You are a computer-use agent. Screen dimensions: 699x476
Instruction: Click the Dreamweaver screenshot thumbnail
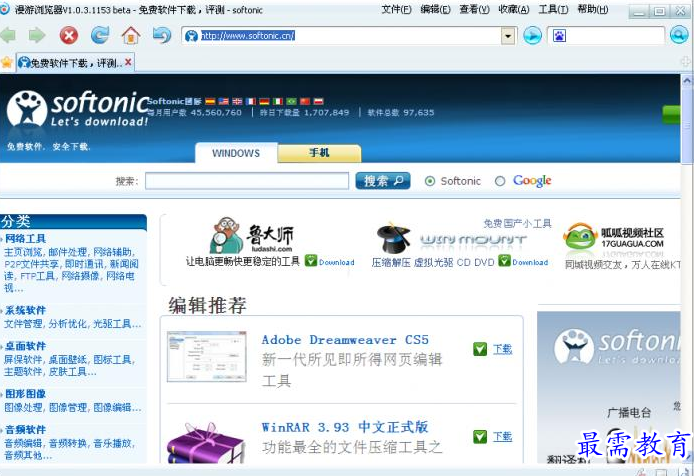click(206, 357)
